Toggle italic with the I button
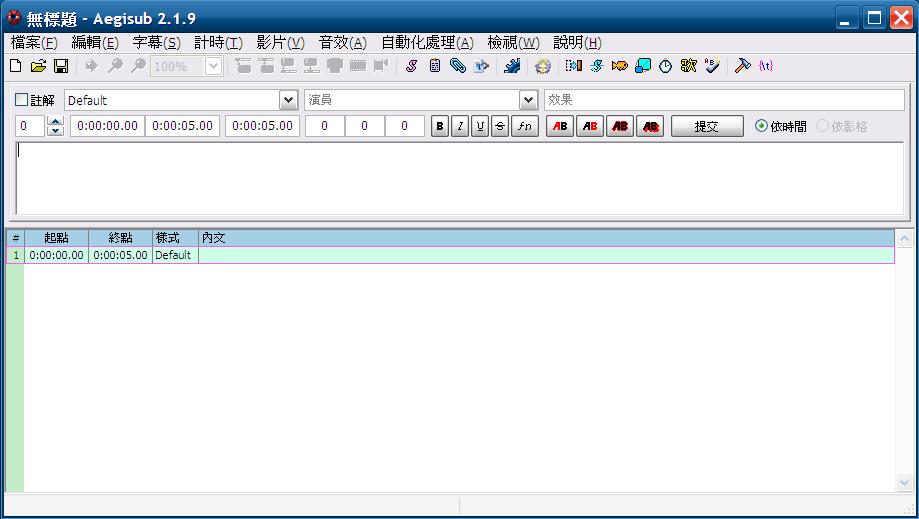 click(460, 126)
